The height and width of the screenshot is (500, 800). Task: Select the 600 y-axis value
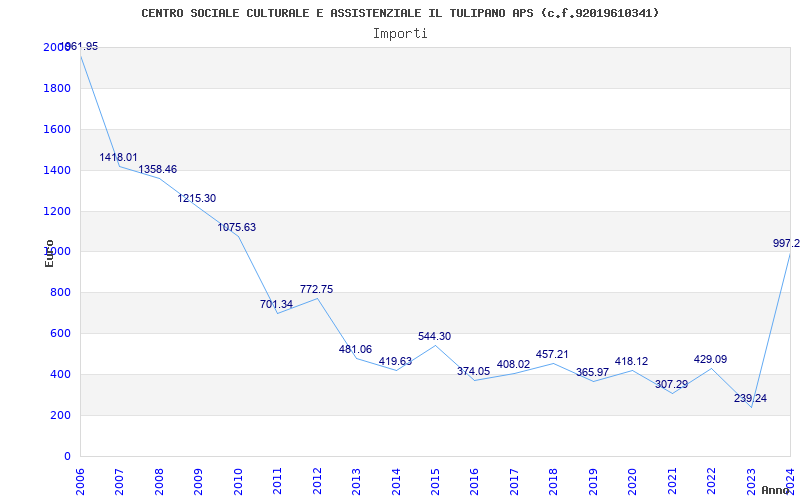pyautogui.click(x=63, y=334)
